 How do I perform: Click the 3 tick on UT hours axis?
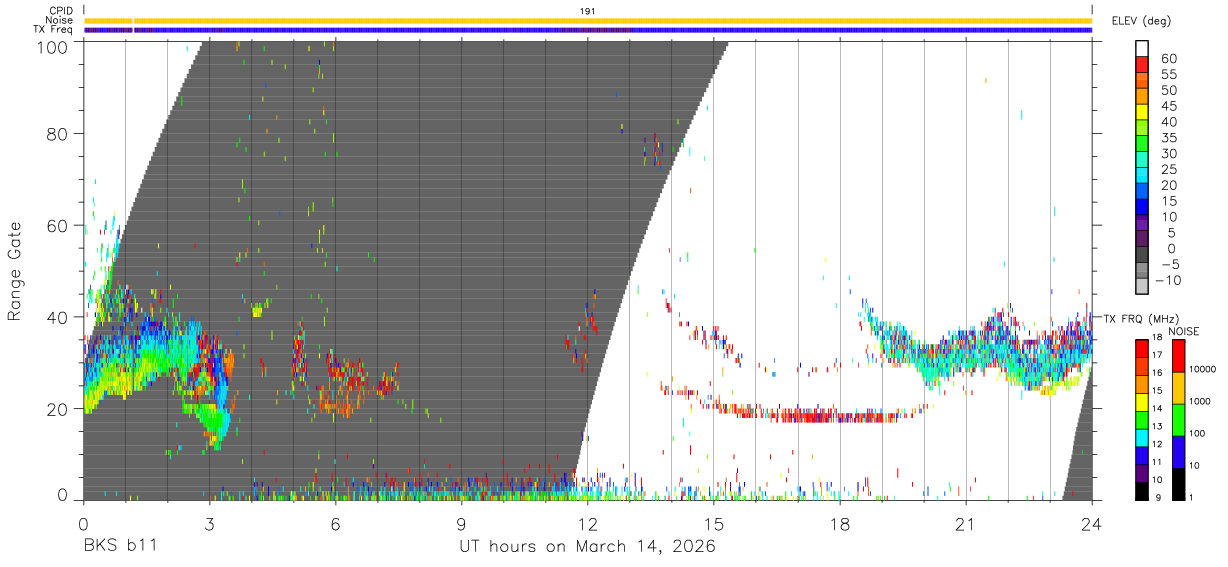tap(210, 524)
